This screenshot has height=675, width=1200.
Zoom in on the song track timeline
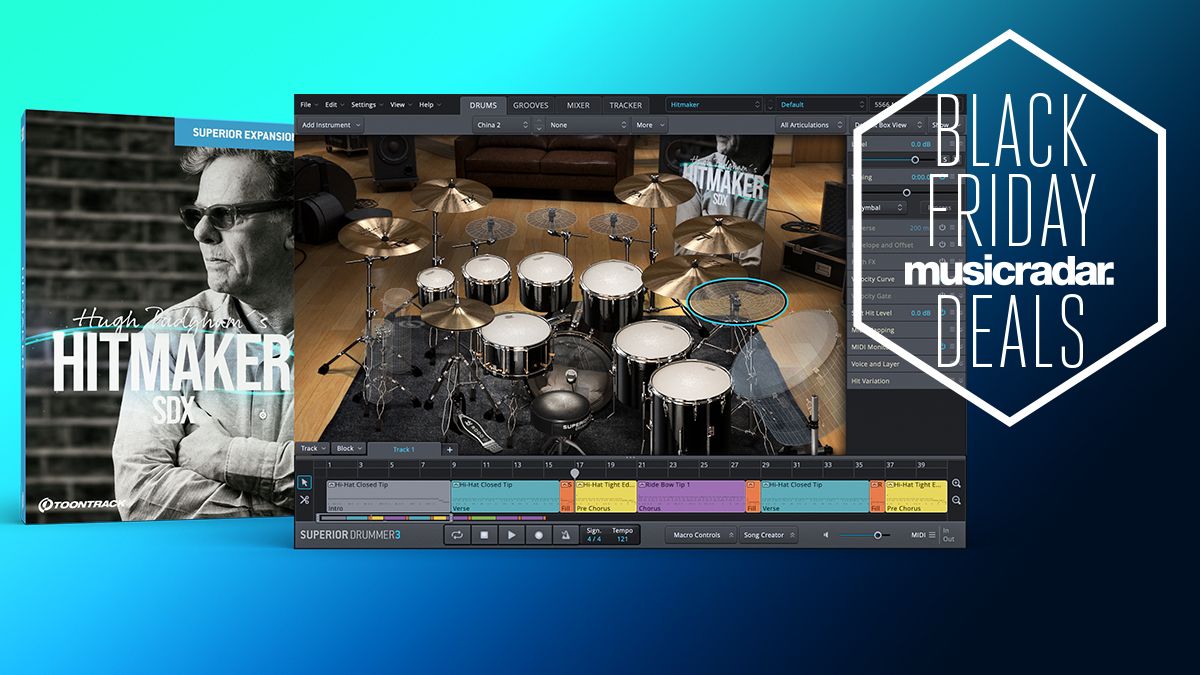click(957, 483)
